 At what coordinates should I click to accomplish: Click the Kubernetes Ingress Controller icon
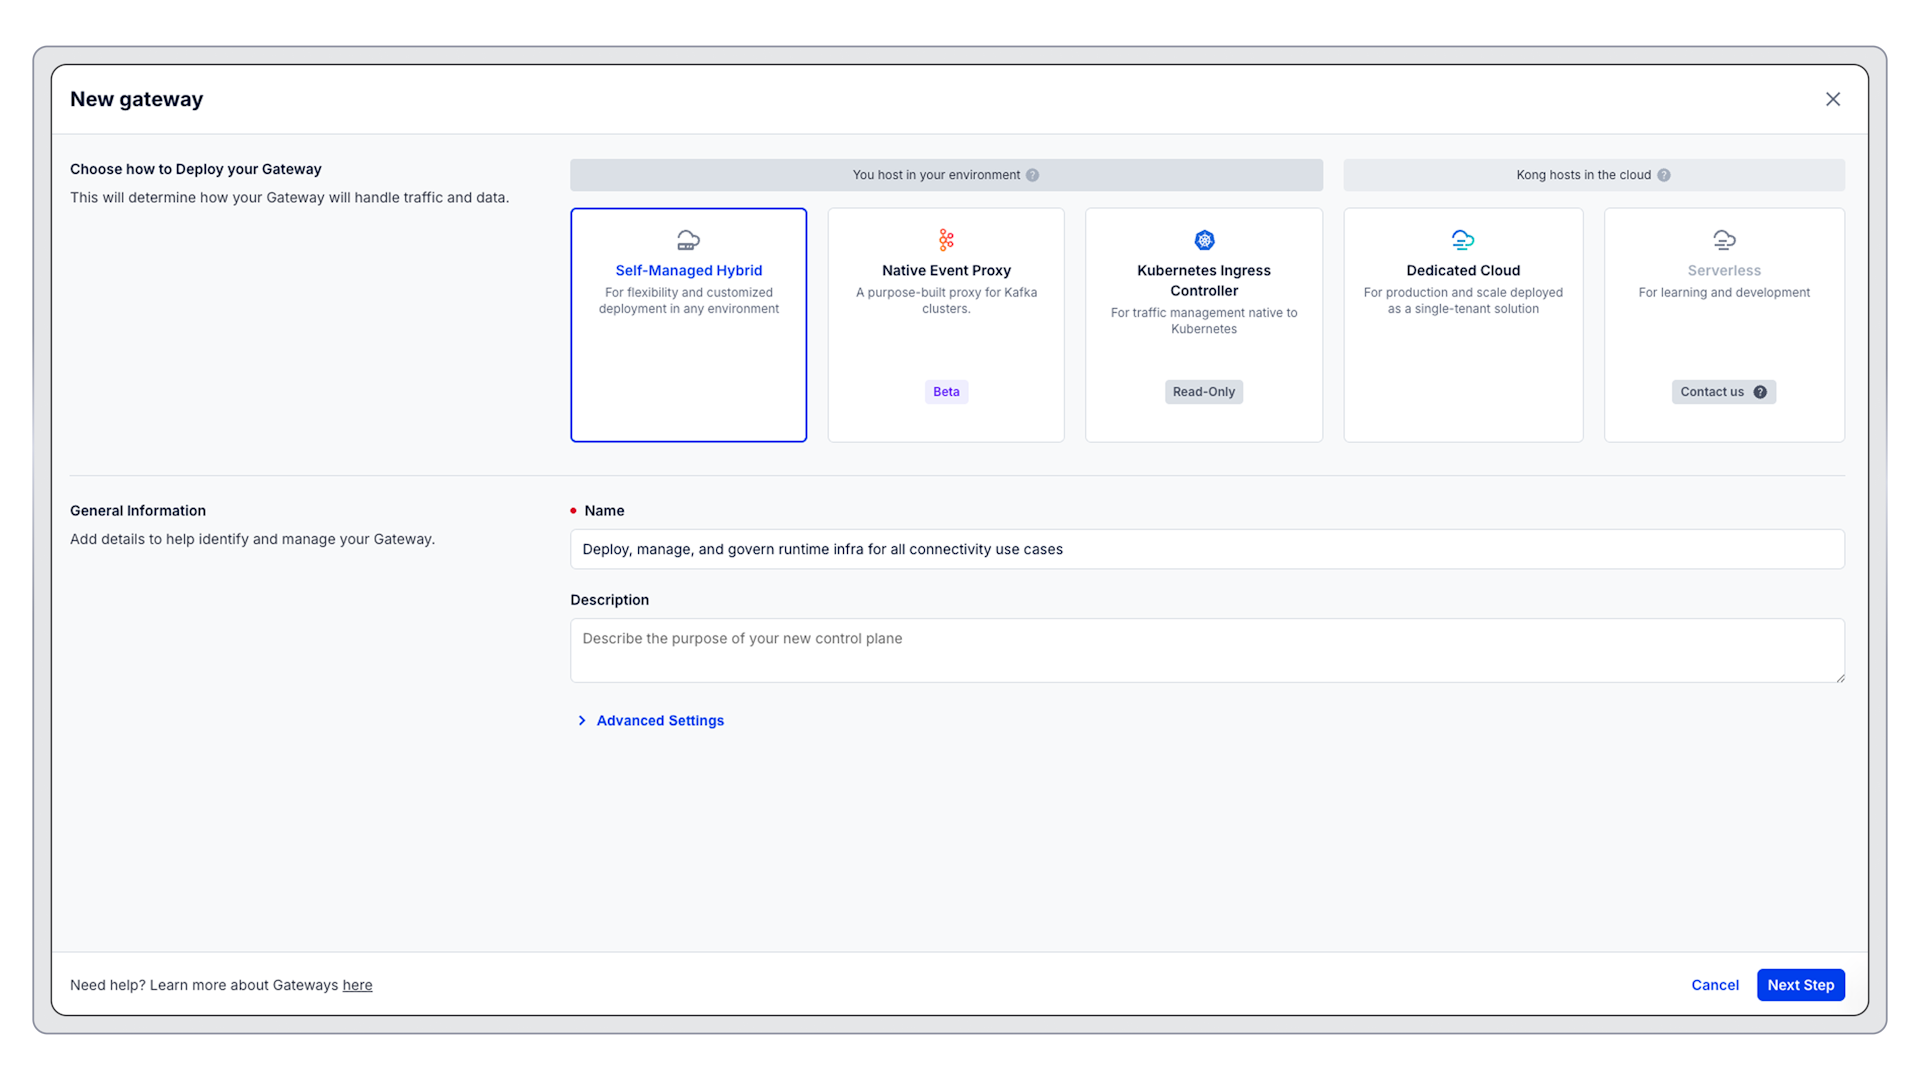(x=1203, y=239)
